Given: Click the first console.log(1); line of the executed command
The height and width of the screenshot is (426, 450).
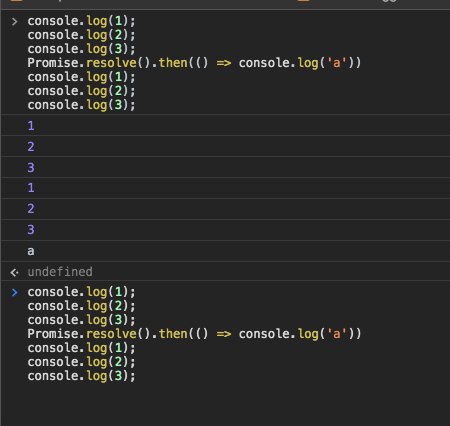Looking at the screenshot, I should tap(81, 21).
